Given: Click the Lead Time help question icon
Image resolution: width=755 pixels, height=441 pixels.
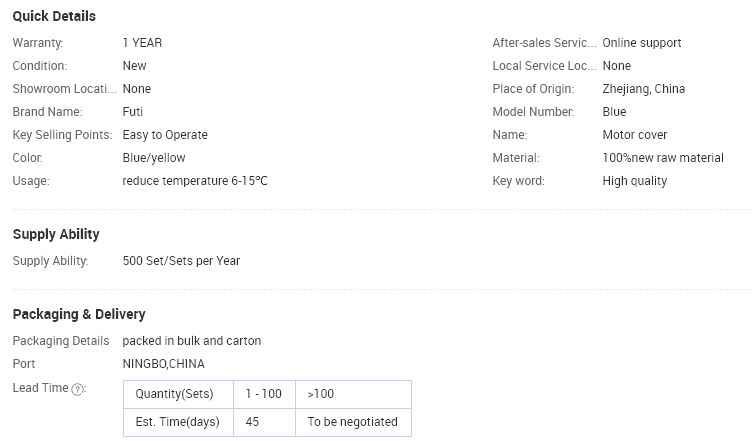Looking at the screenshot, I should 77,389.
